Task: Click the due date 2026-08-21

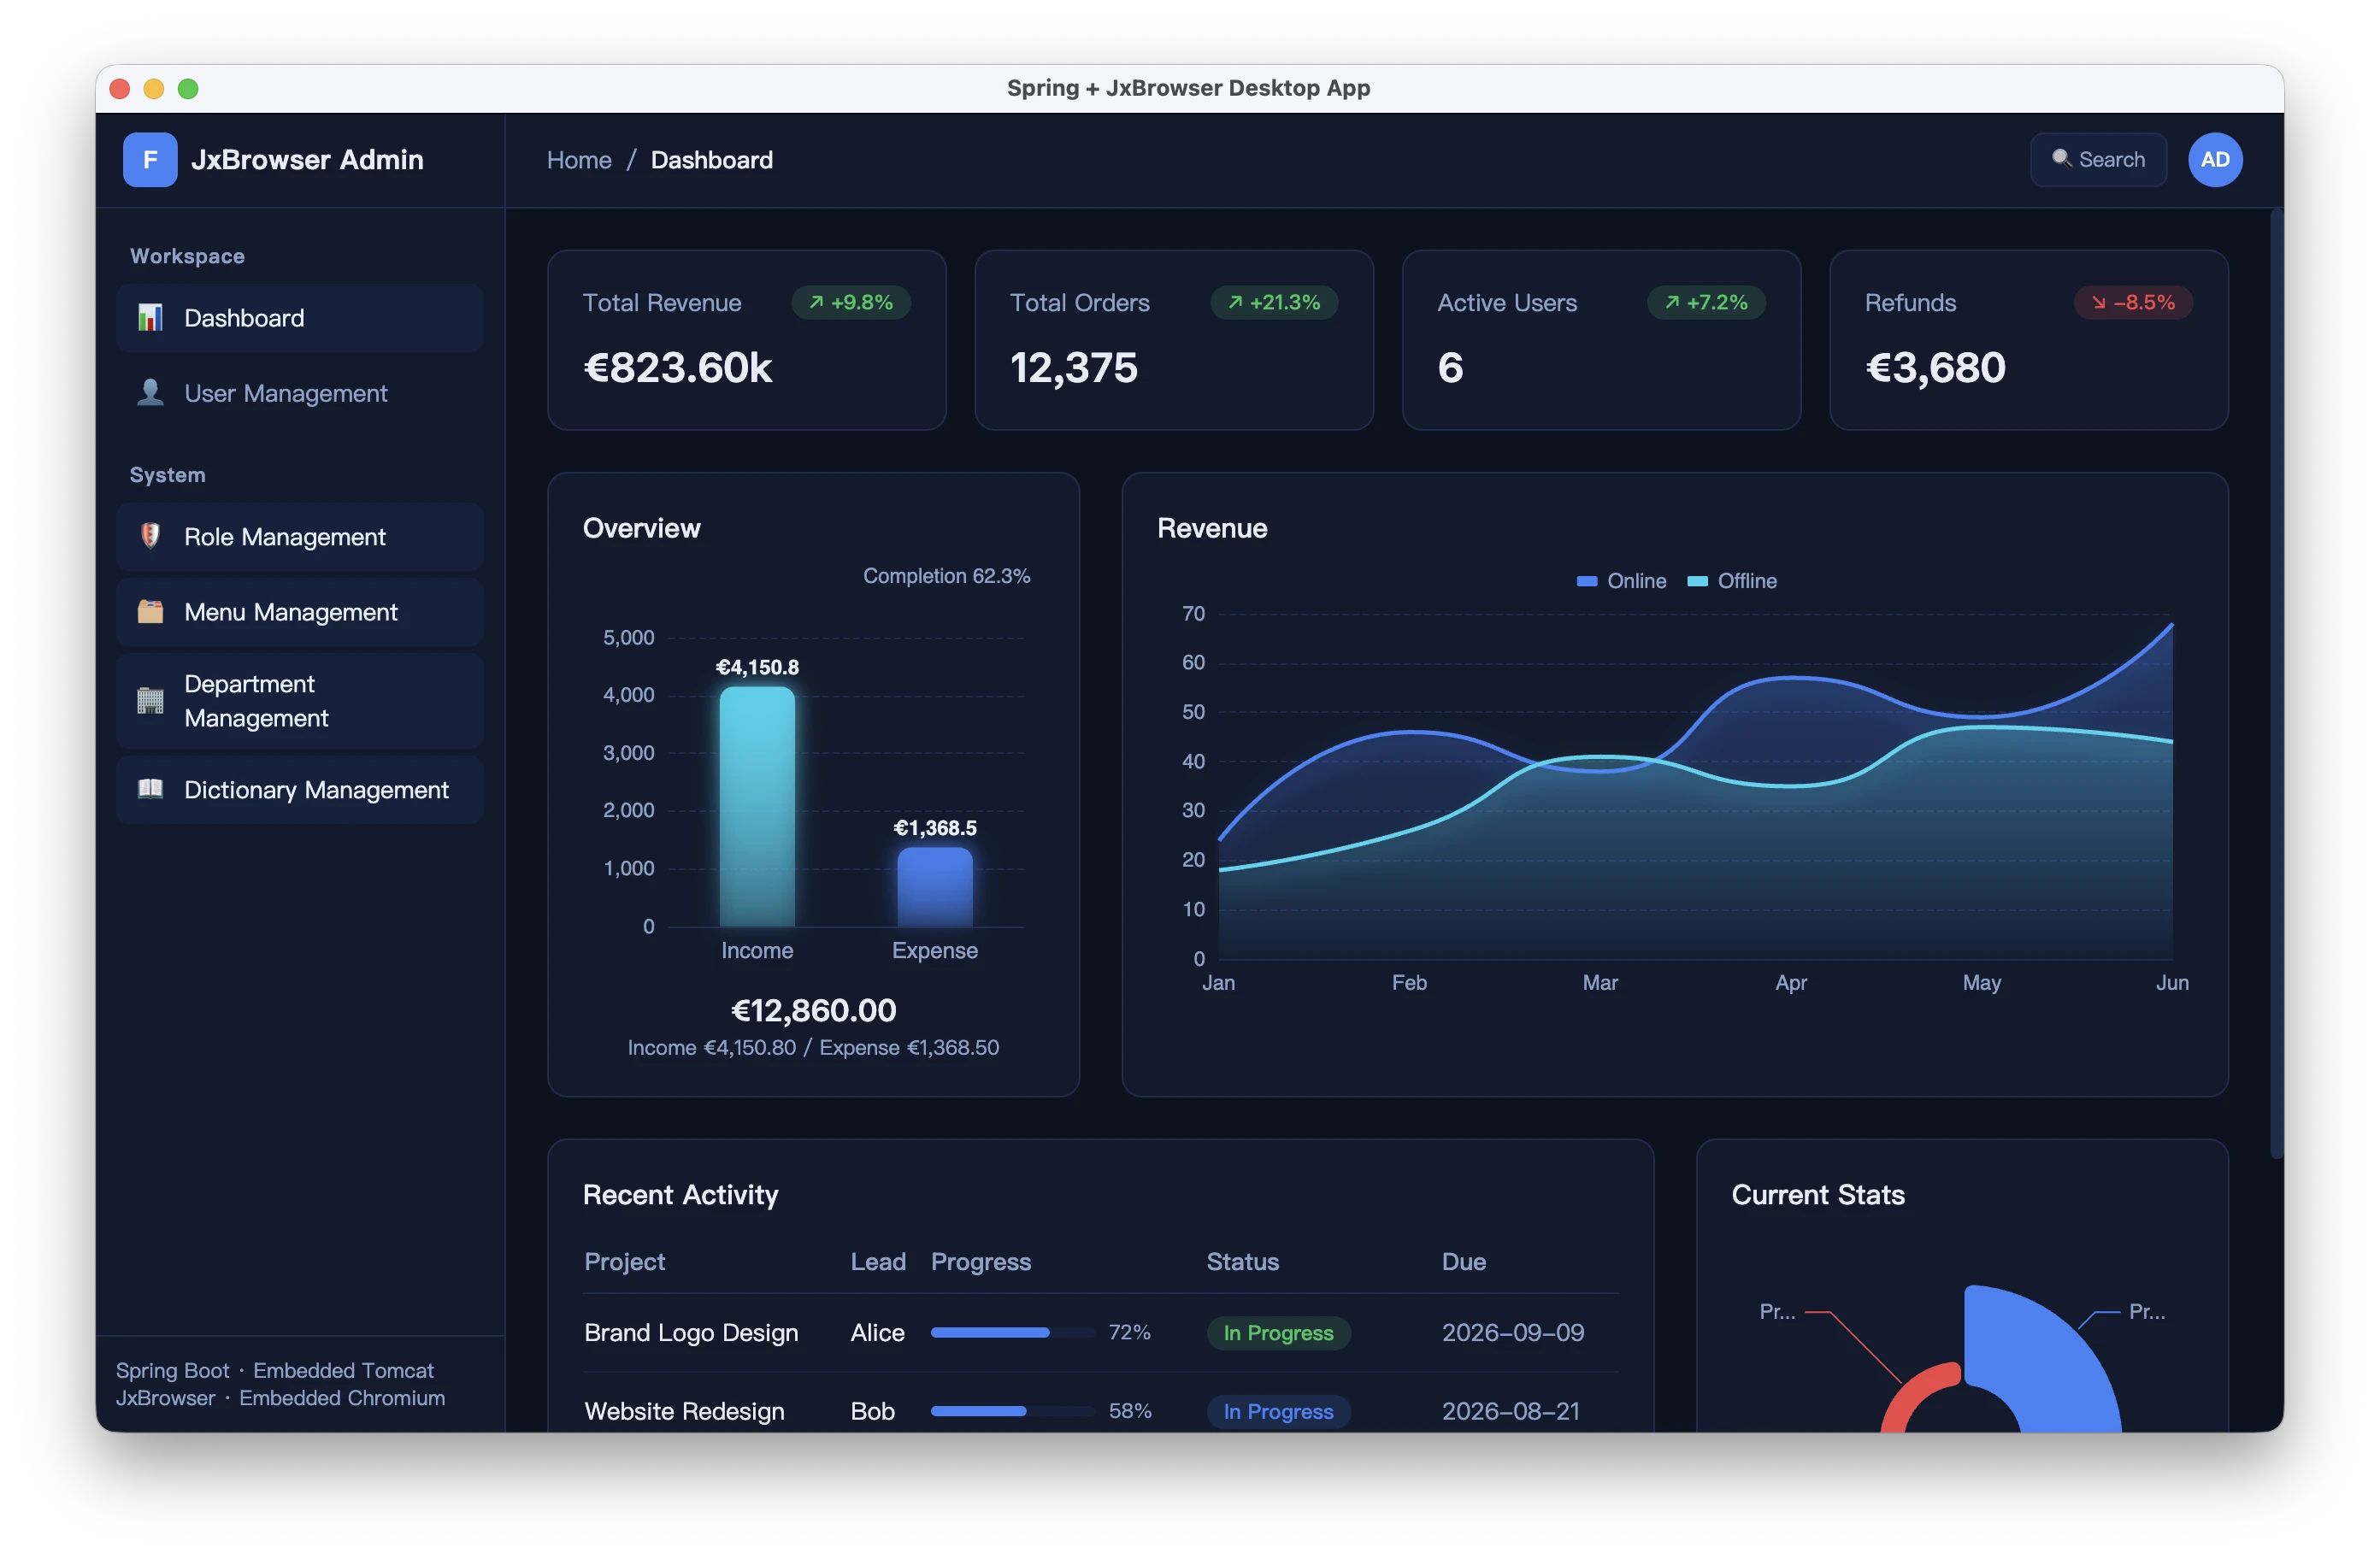Action: pos(1510,1411)
